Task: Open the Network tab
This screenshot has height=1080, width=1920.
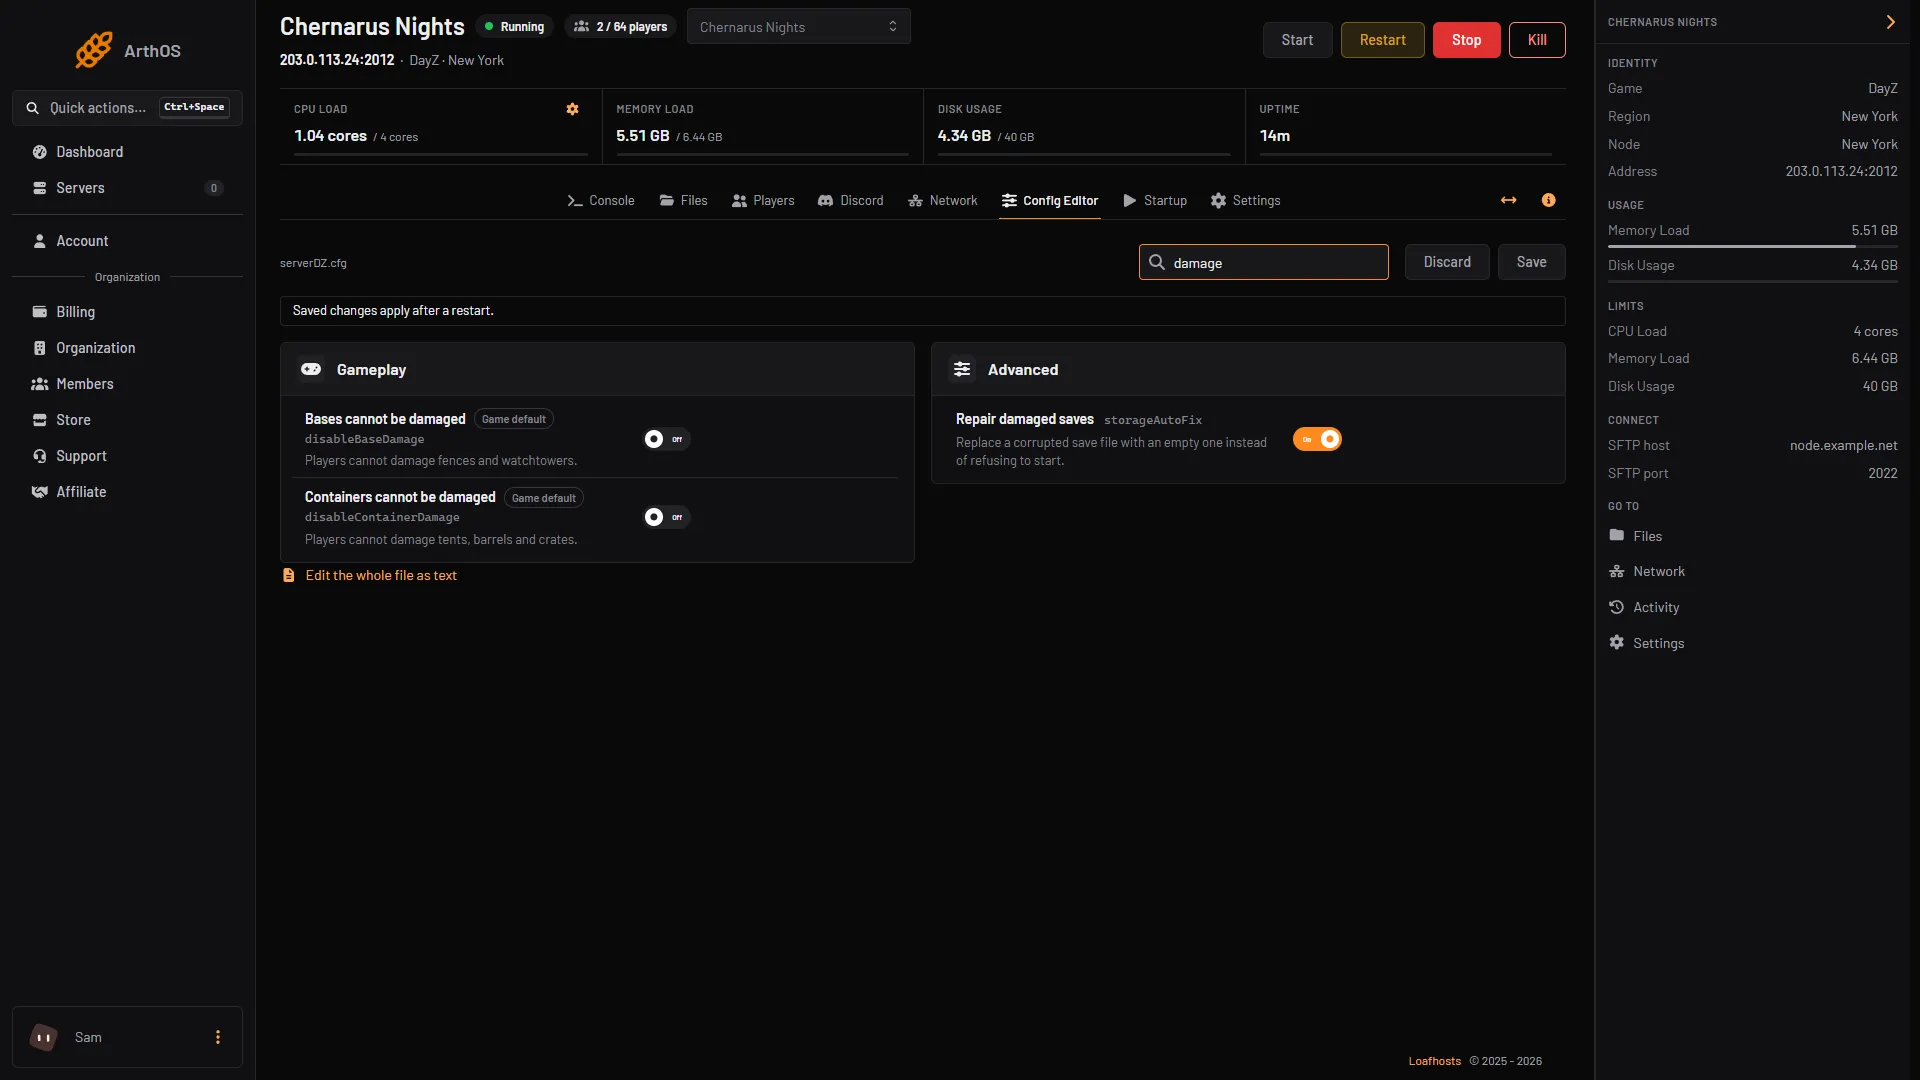Action: point(942,200)
